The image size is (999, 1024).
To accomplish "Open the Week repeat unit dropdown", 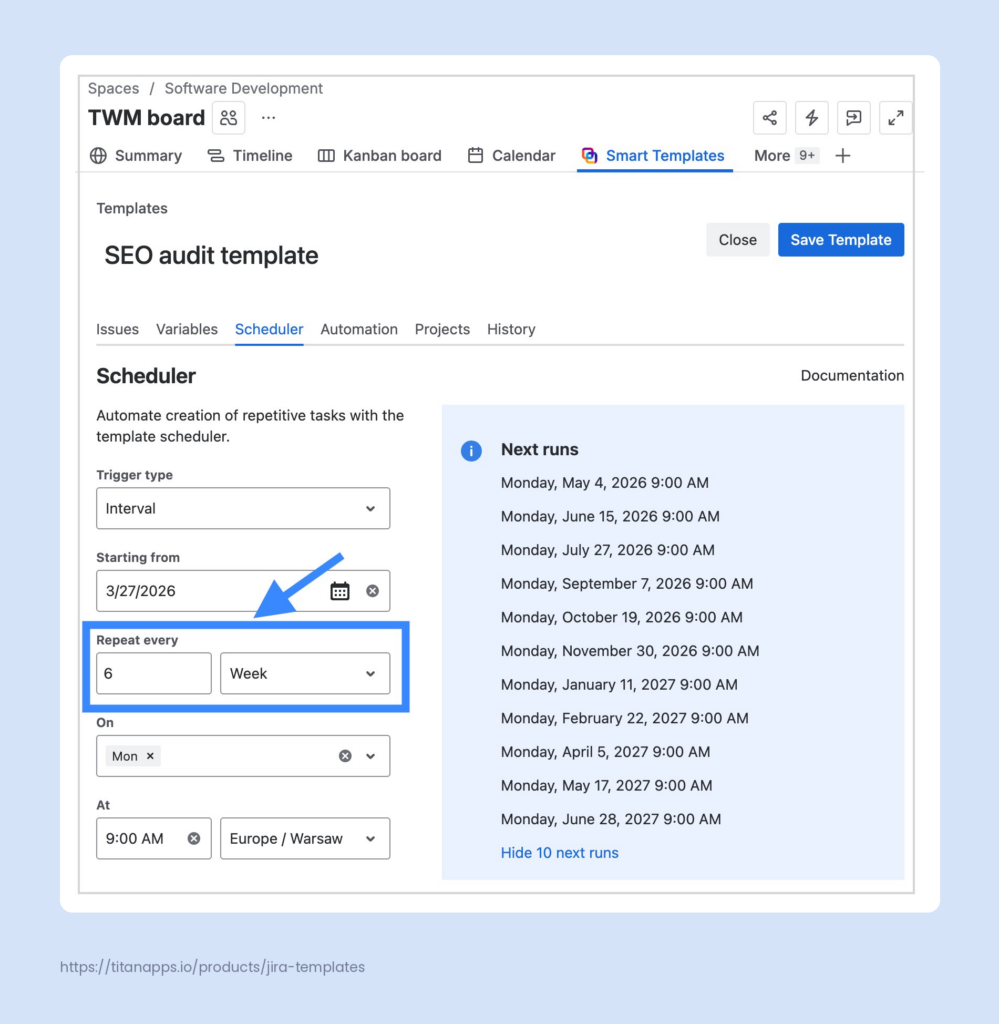I will pos(305,673).
